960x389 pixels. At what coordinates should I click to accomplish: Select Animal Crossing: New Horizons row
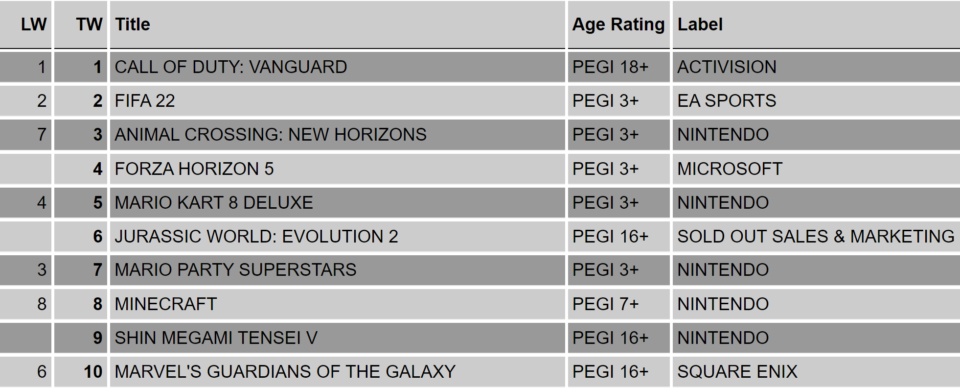pyautogui.click(x=480, y=135)
